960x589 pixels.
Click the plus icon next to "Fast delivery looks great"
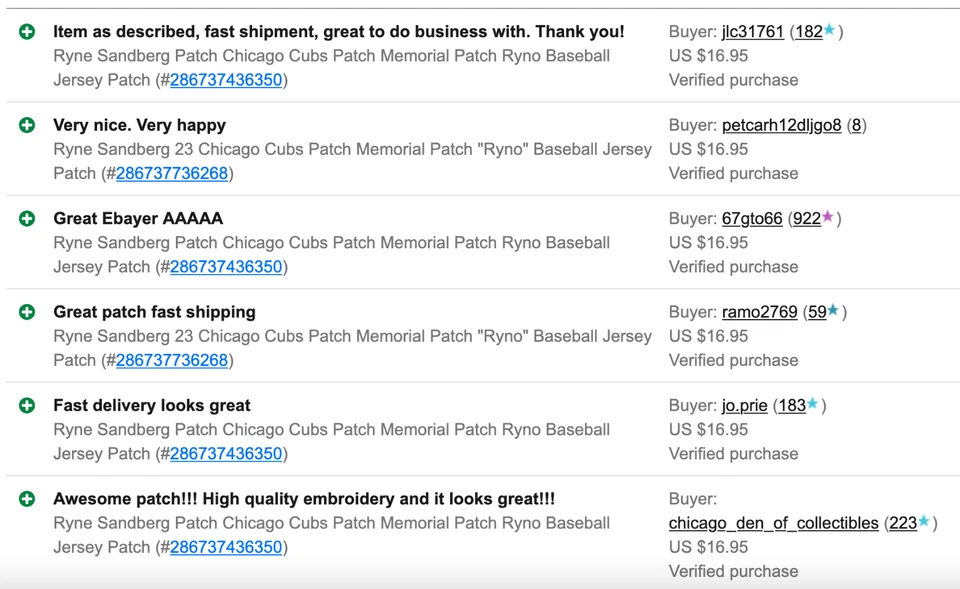[x=27, y=405]
